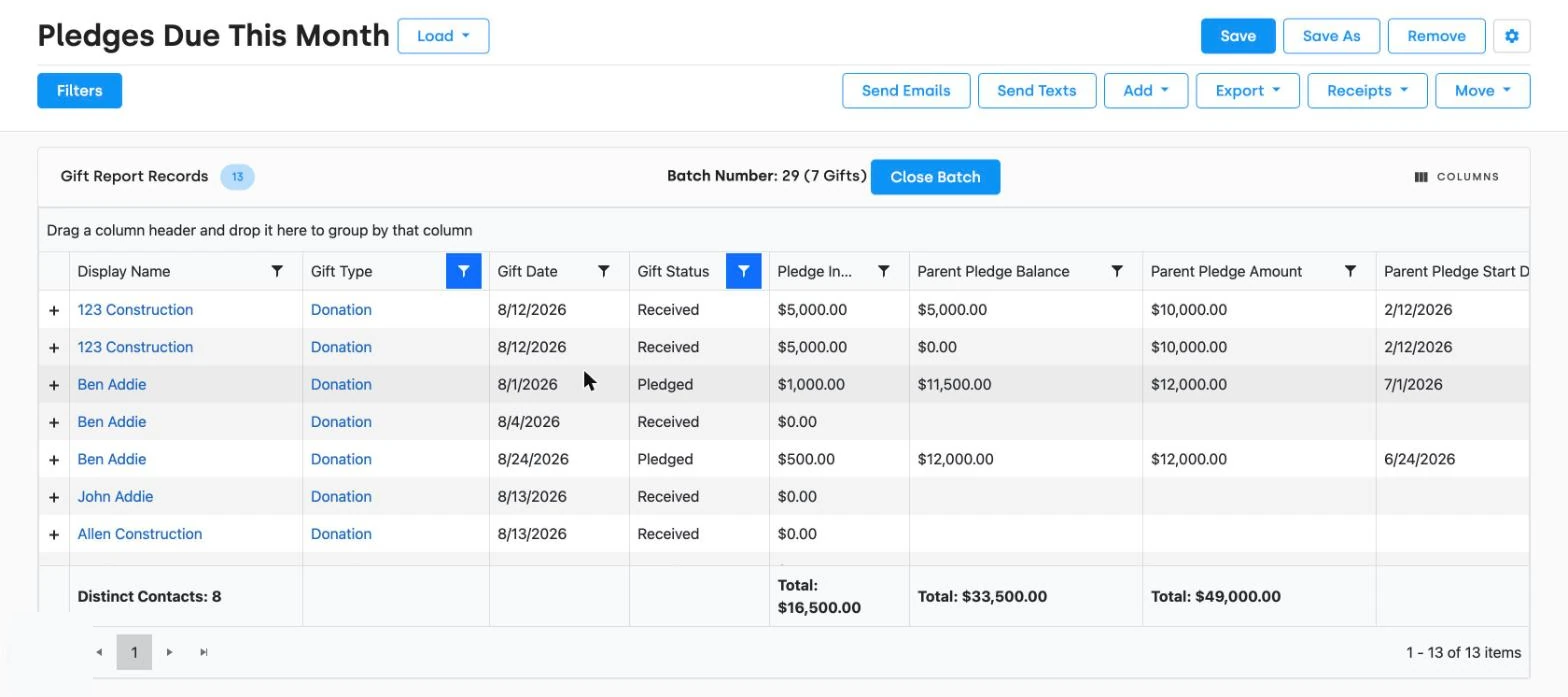Click the group-by drop area hint text
This screenshot has height=697, width=1568.
[259, 230]
